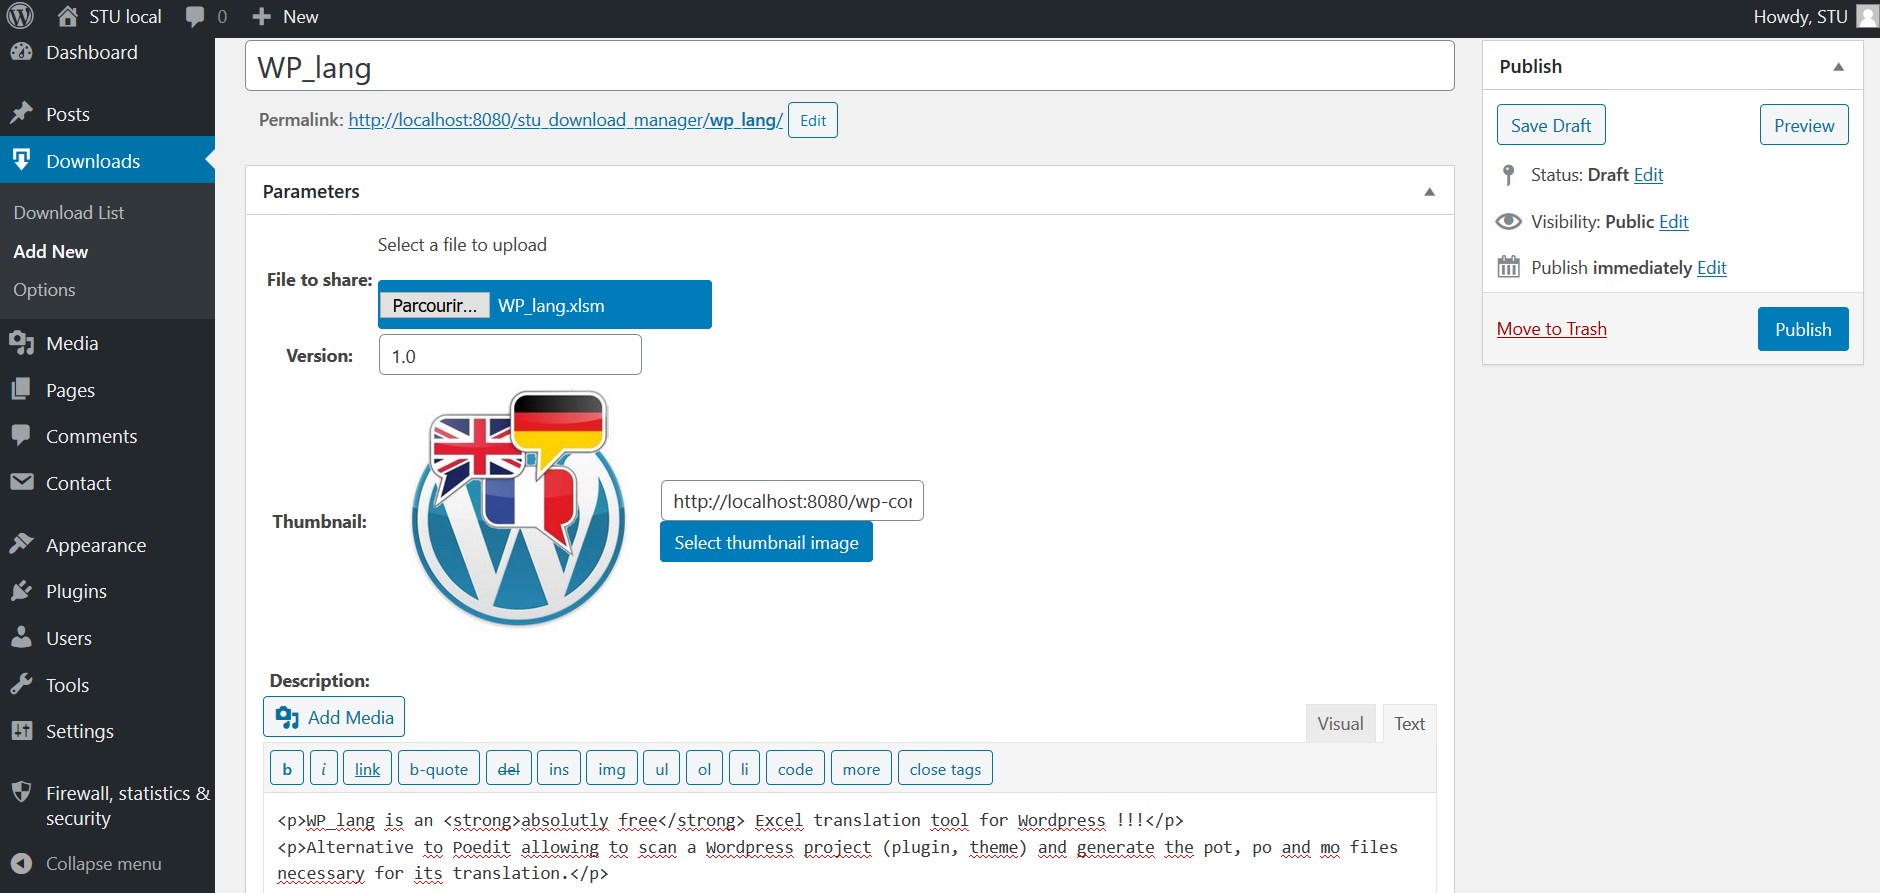Open Download List submenu item
1880x893 pixels.
click(x=69, y=212)
